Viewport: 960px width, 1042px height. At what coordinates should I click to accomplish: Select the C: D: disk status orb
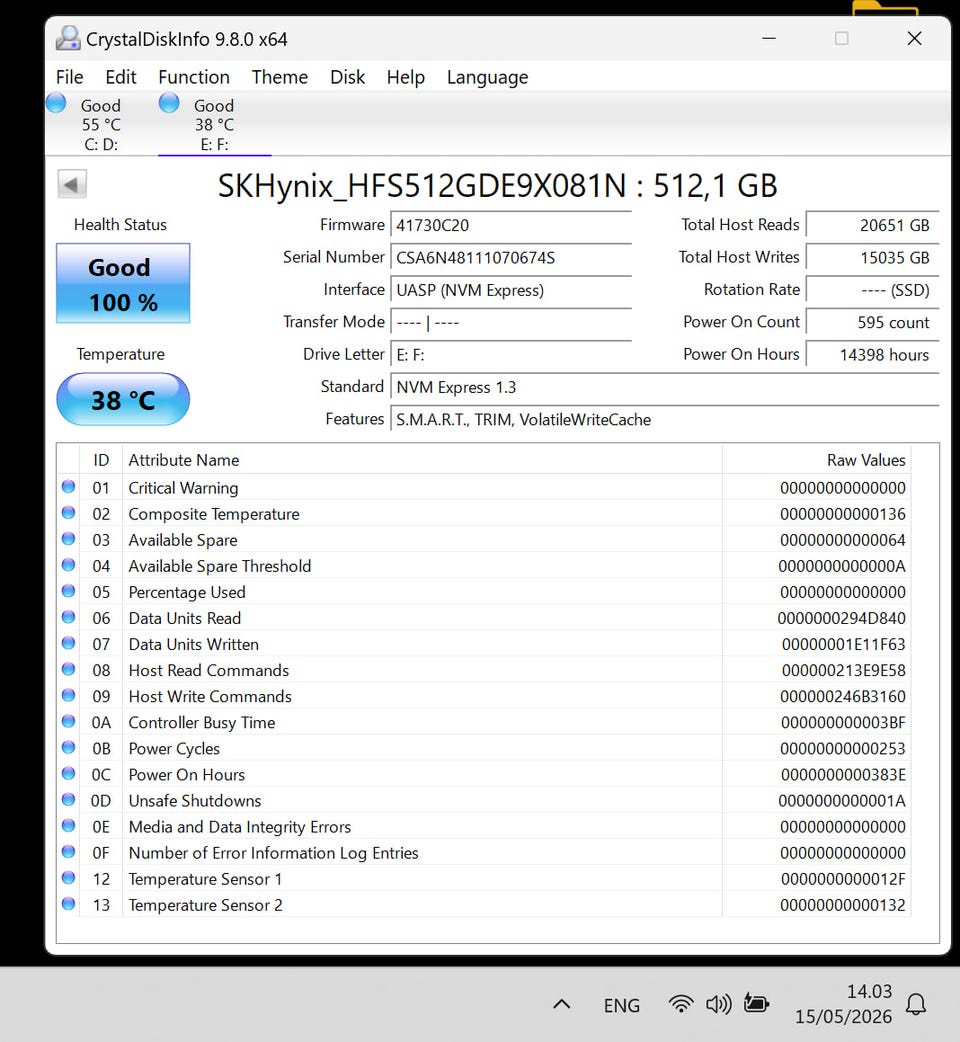[x=56, y=103]
